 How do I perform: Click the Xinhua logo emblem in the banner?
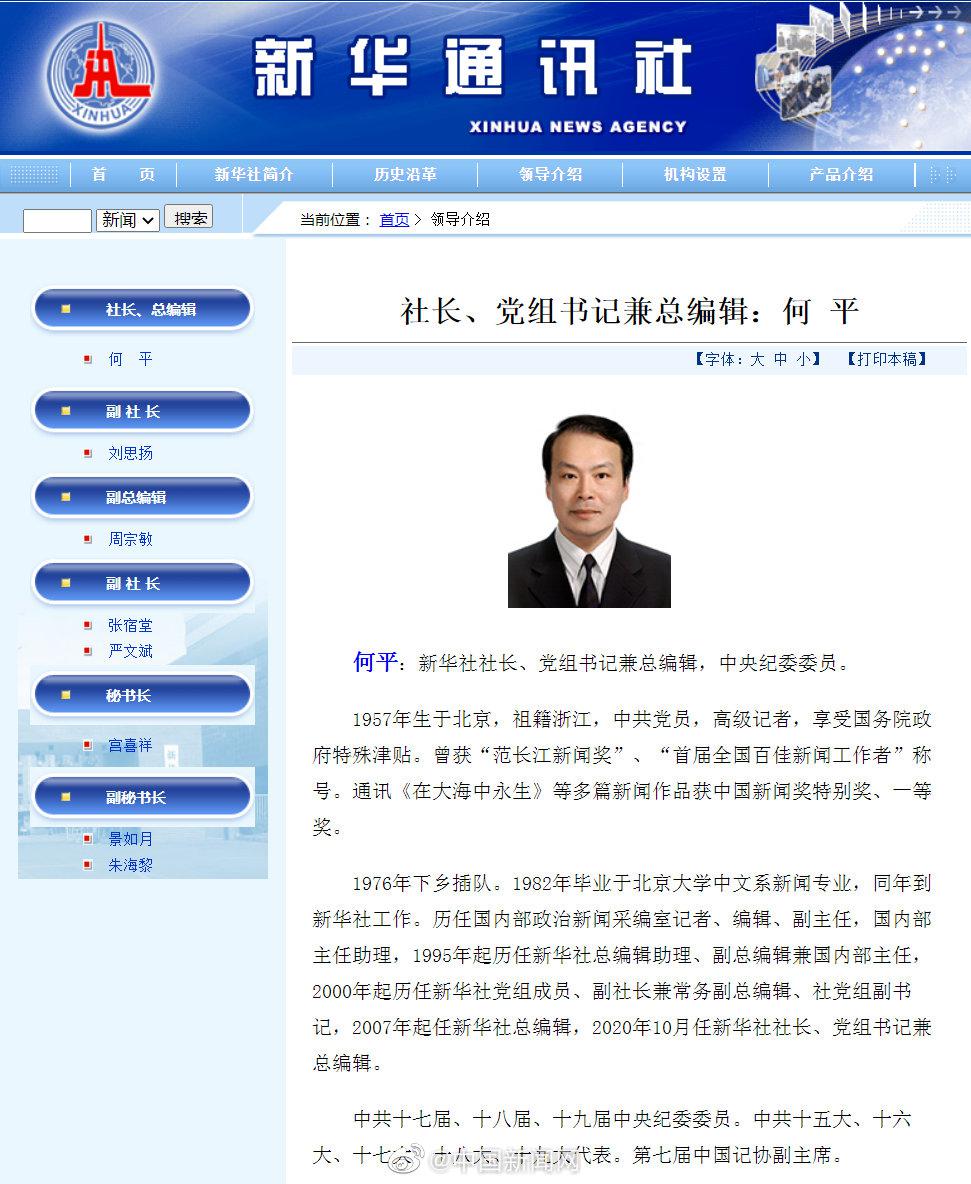[x=101, y=76]
